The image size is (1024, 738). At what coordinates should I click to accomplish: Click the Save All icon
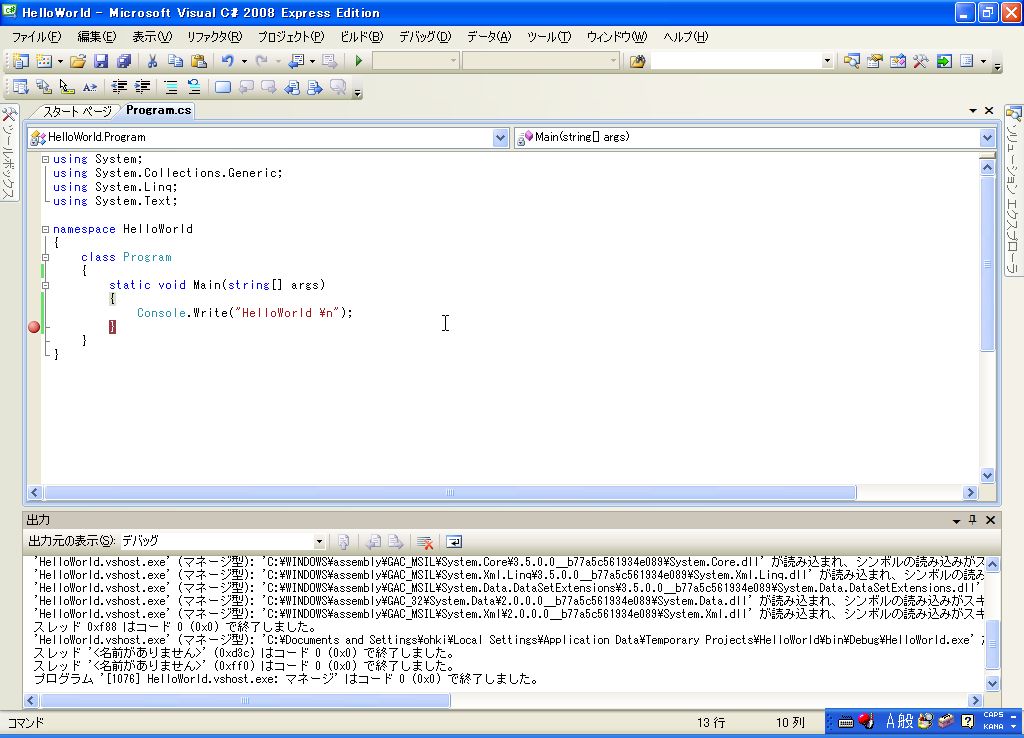123,61
